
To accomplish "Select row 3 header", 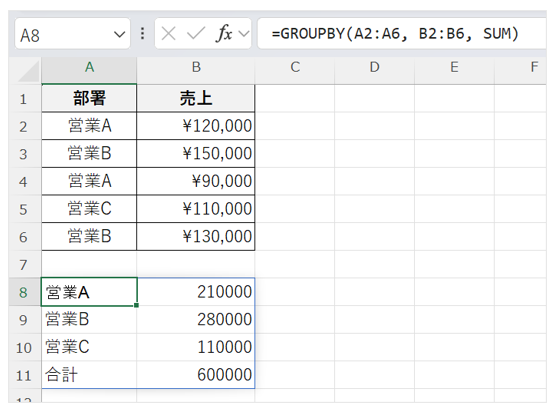I will coord(24,154).
